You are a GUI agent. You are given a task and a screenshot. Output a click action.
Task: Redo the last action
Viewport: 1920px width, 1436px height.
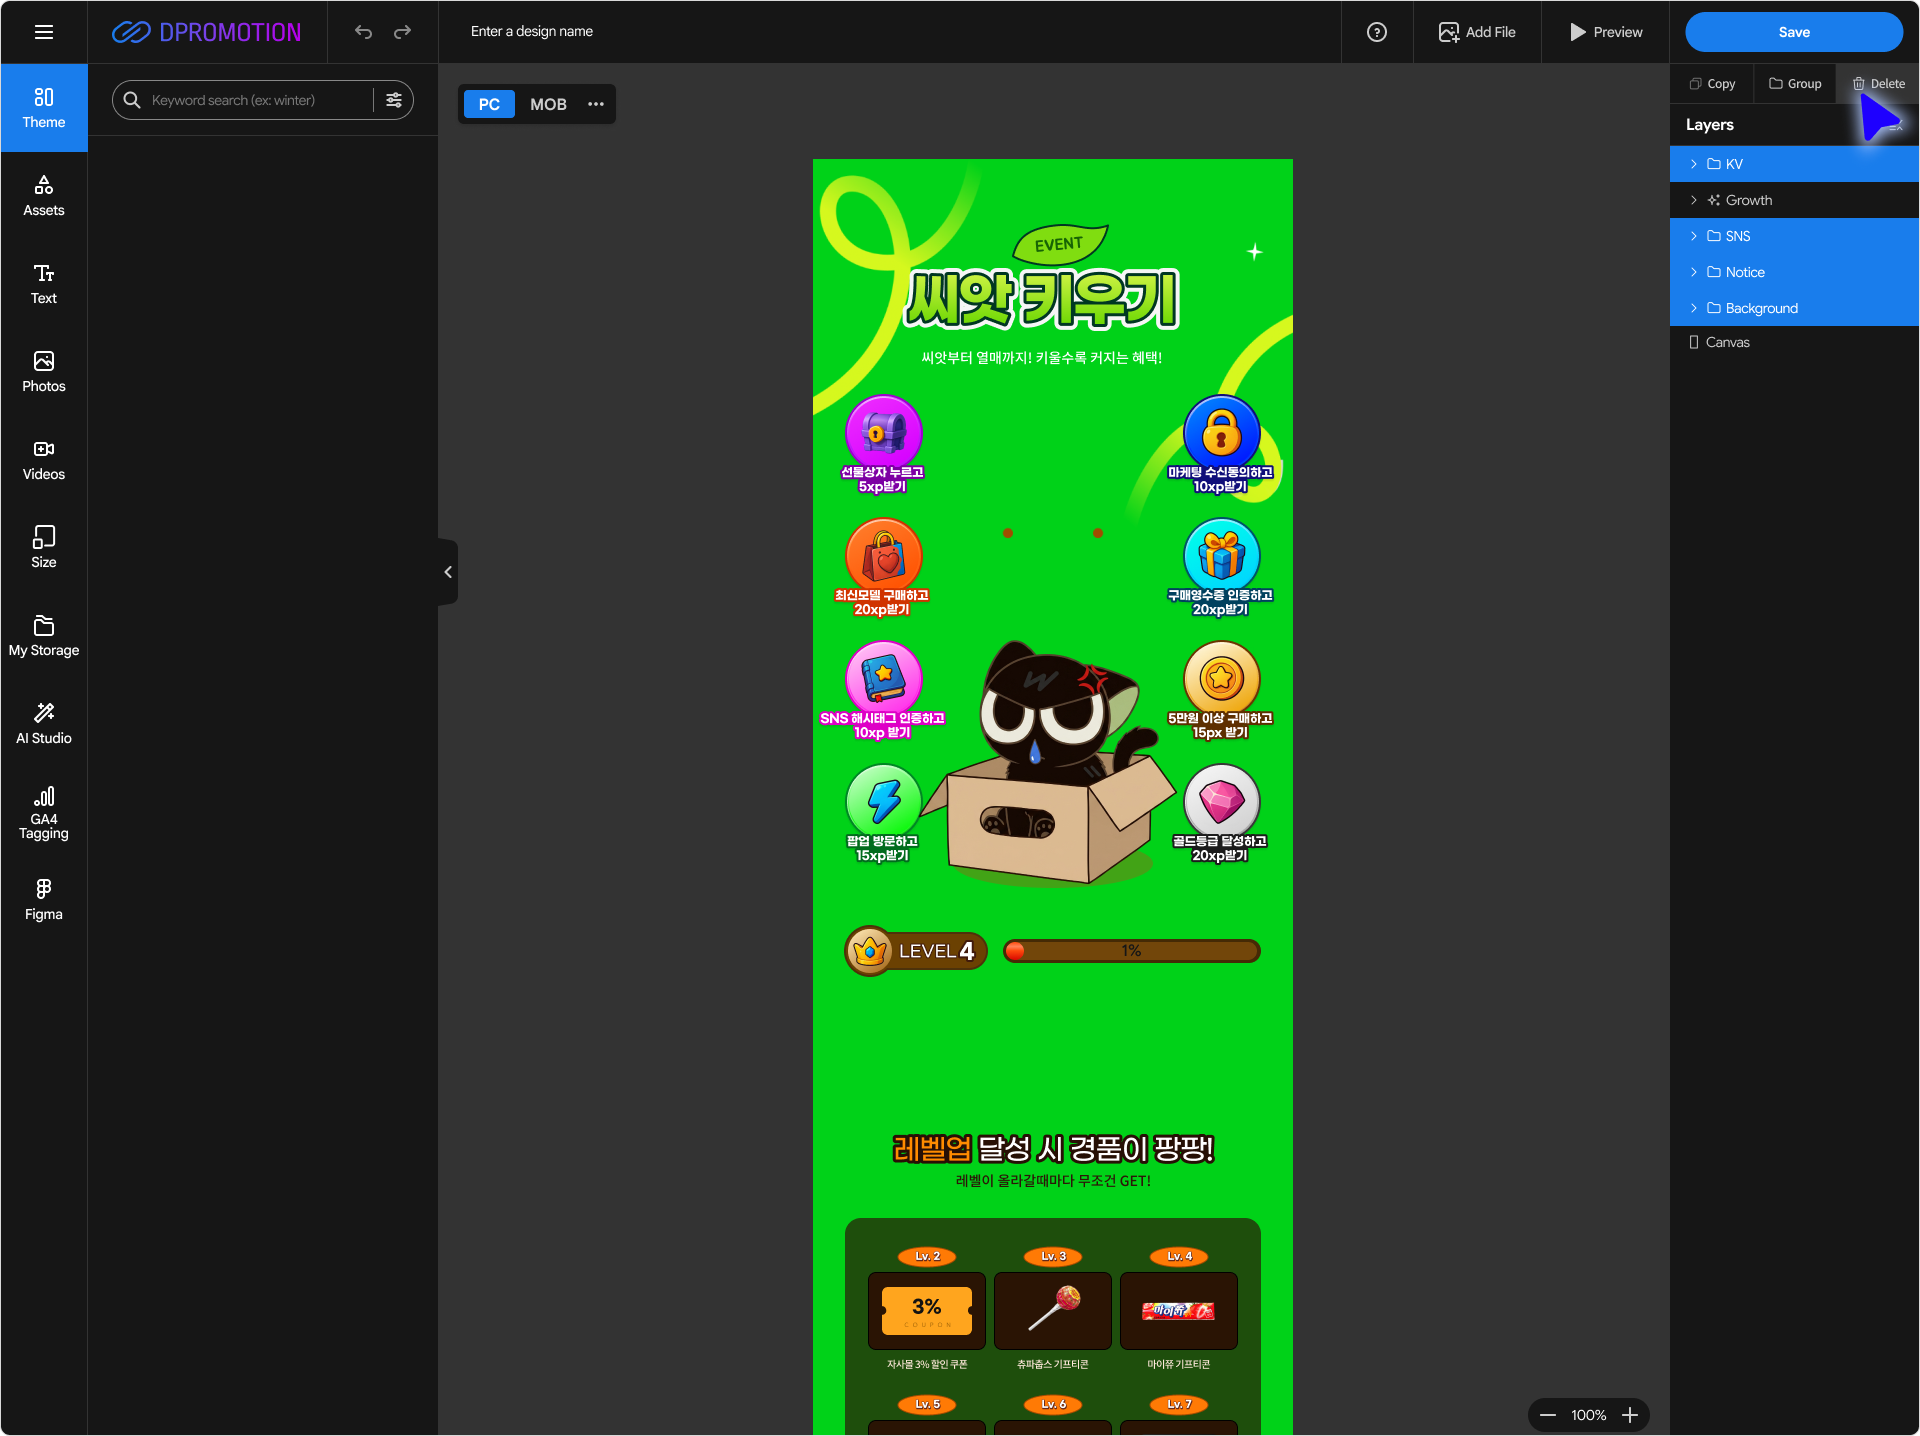coord(402,32)
